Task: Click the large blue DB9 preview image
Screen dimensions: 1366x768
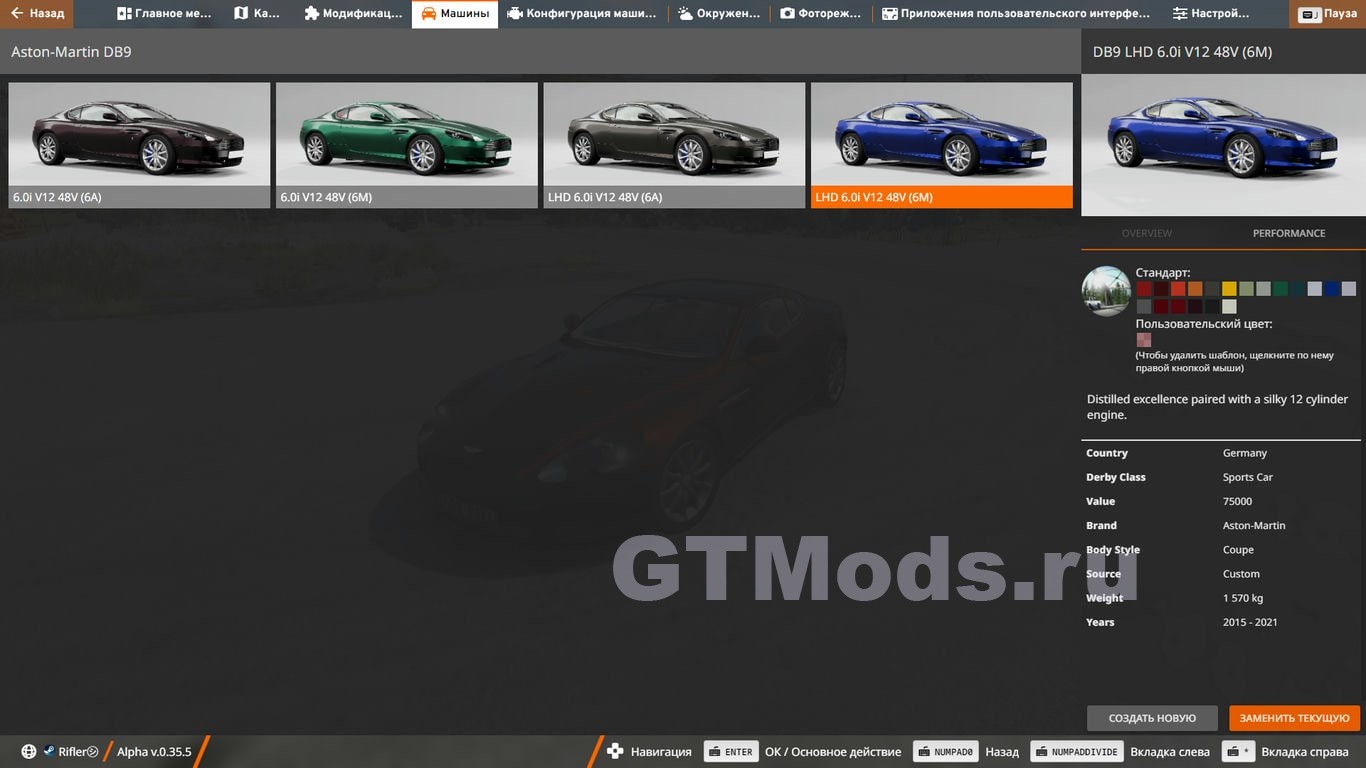Action: pyautogui.click(x=1223, y=145)
